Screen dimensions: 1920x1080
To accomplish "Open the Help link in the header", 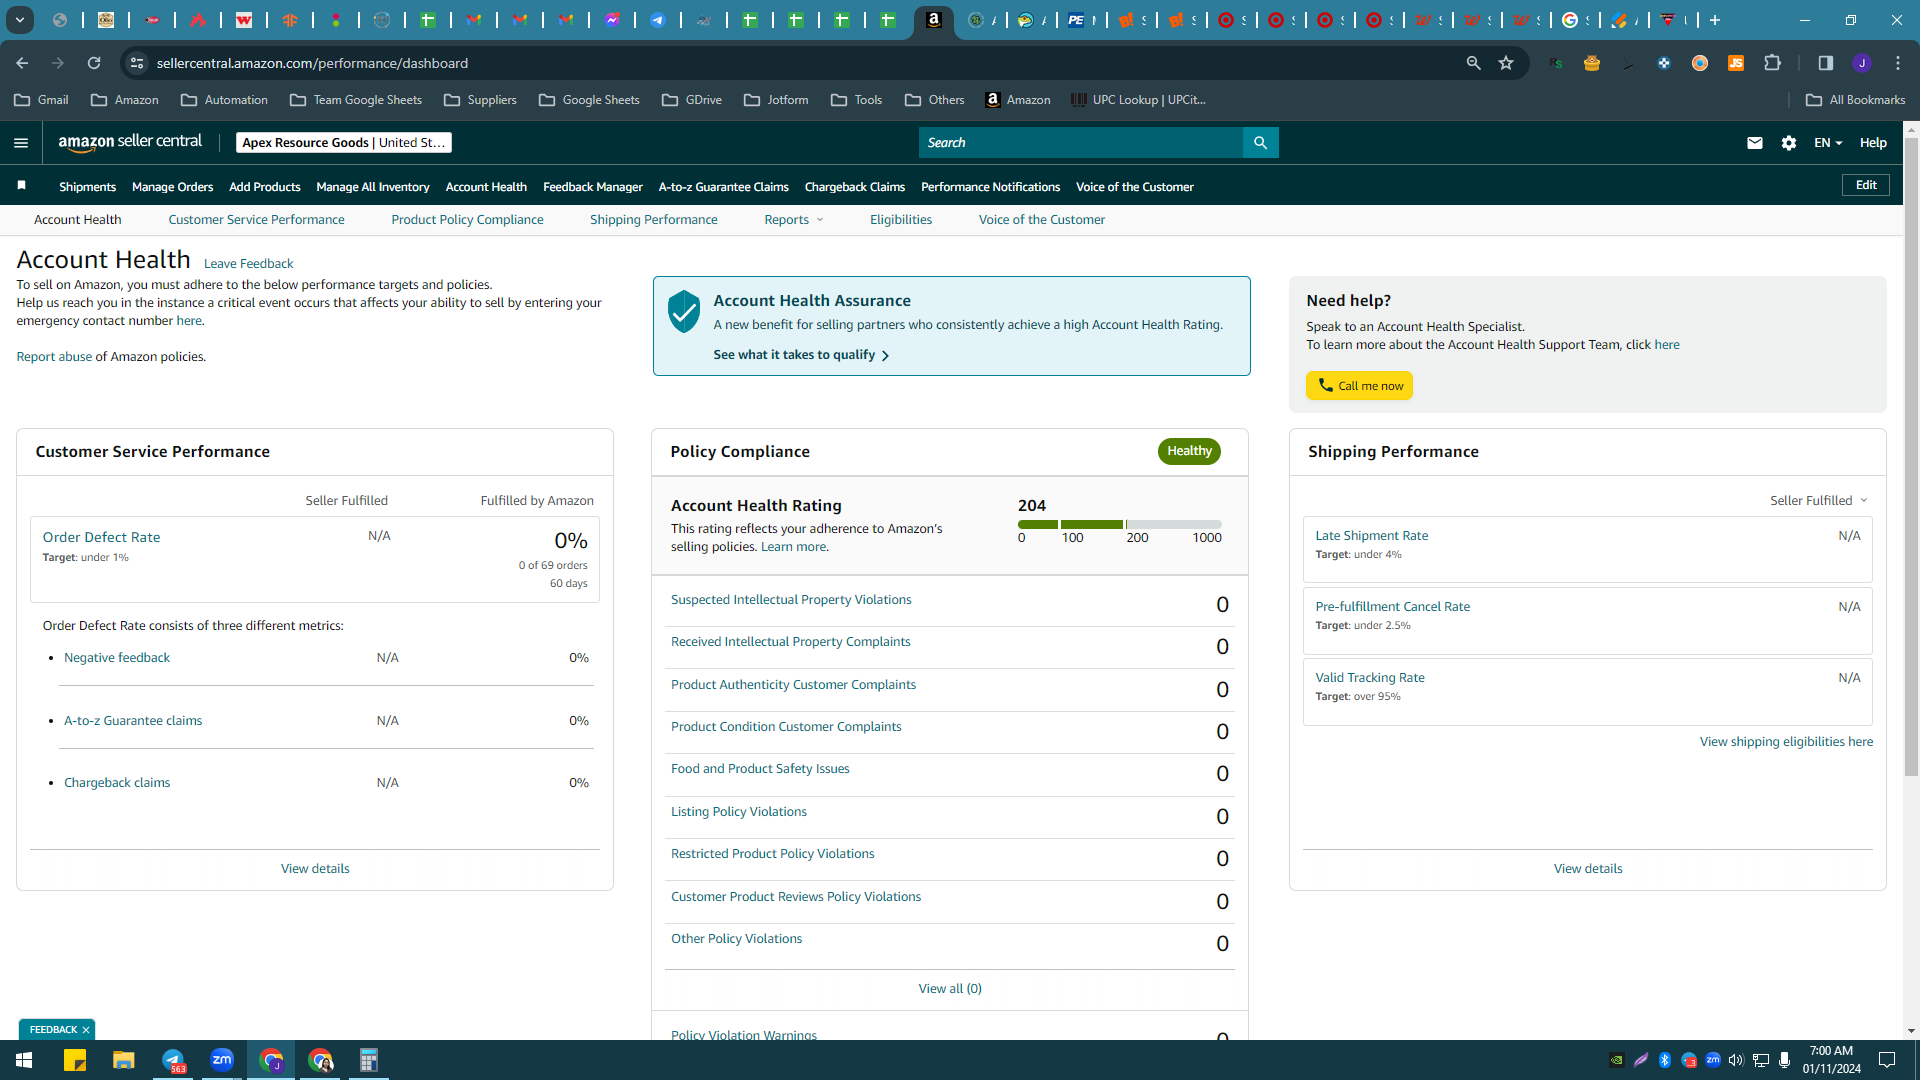I will 1873,143.
